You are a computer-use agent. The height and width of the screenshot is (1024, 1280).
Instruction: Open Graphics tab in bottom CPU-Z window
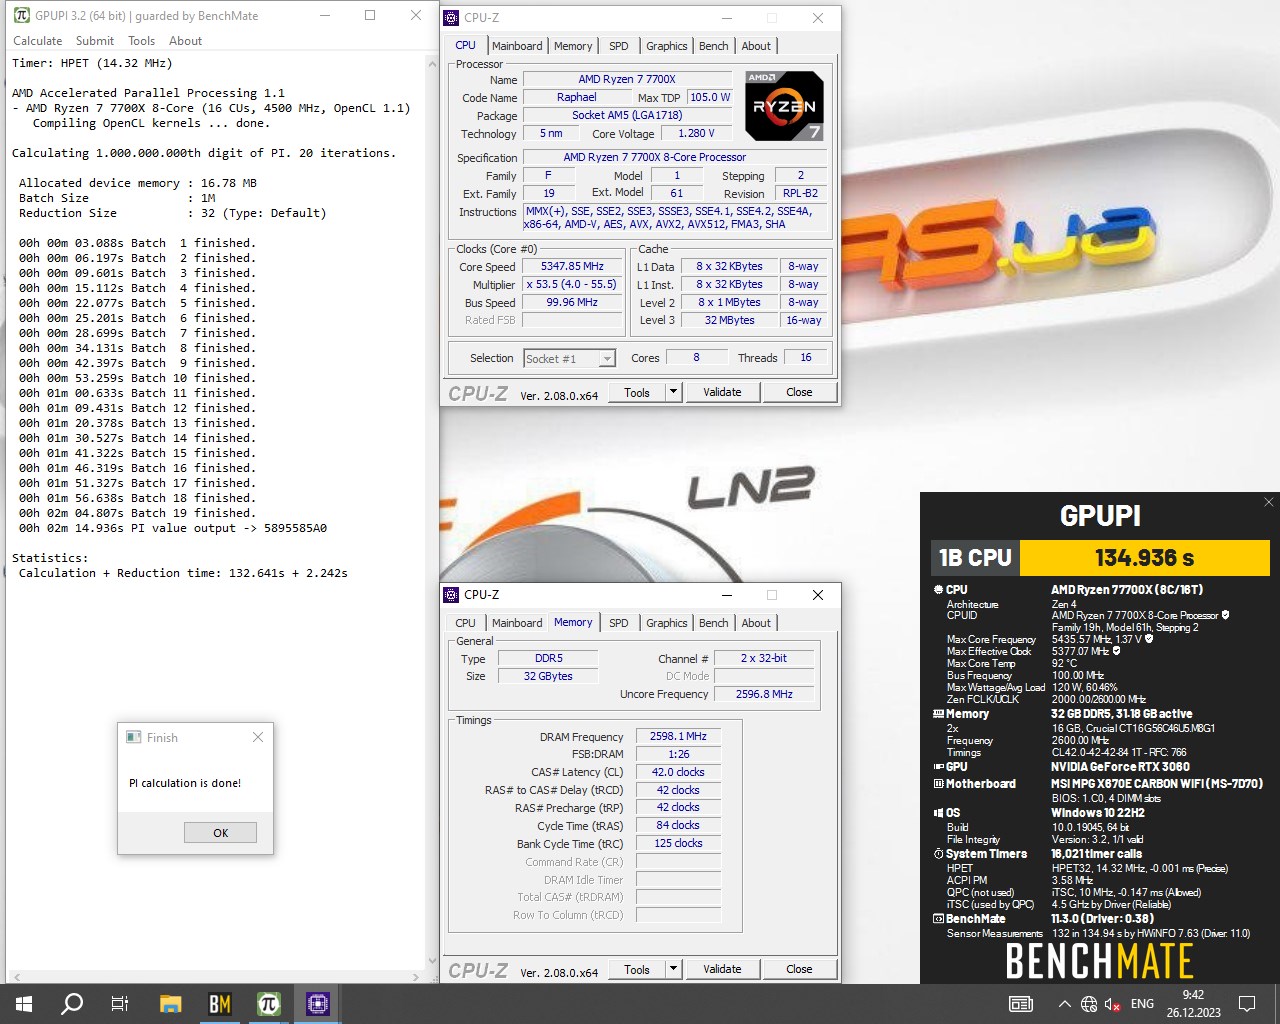666,623
